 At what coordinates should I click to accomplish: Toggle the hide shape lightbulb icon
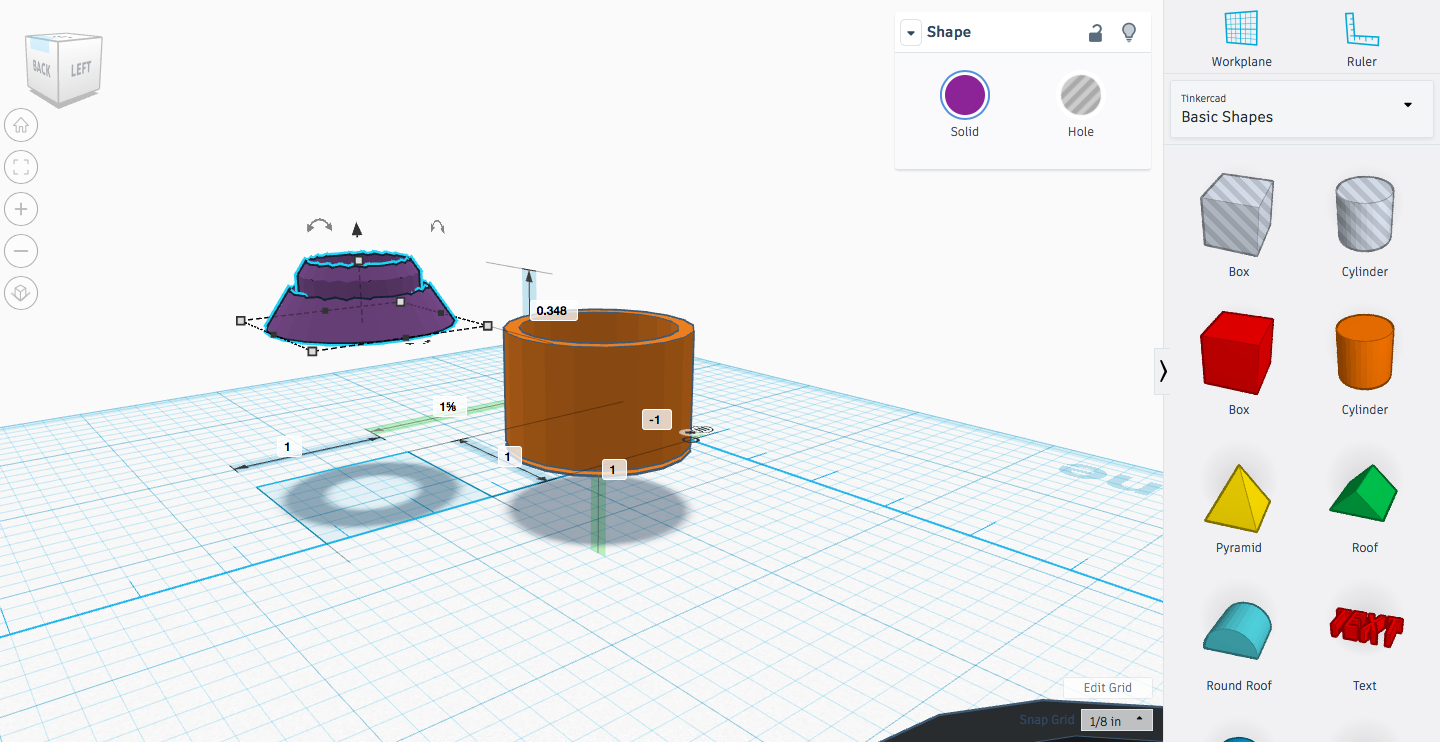1129,32
